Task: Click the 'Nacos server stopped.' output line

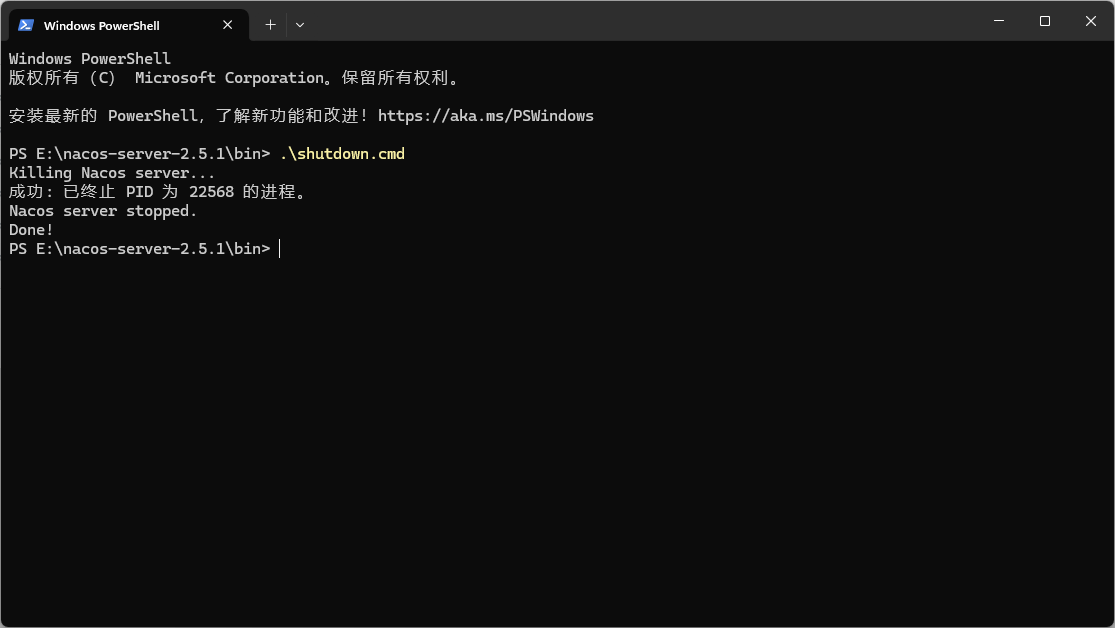Action: (102, 211)
